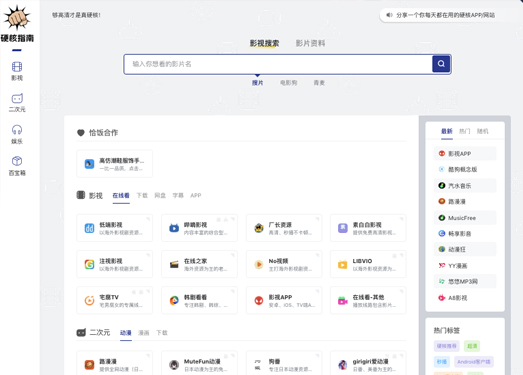The image size is (523, 375).
Task: Open the APP tab under 影视
Action: click(196, 195)
